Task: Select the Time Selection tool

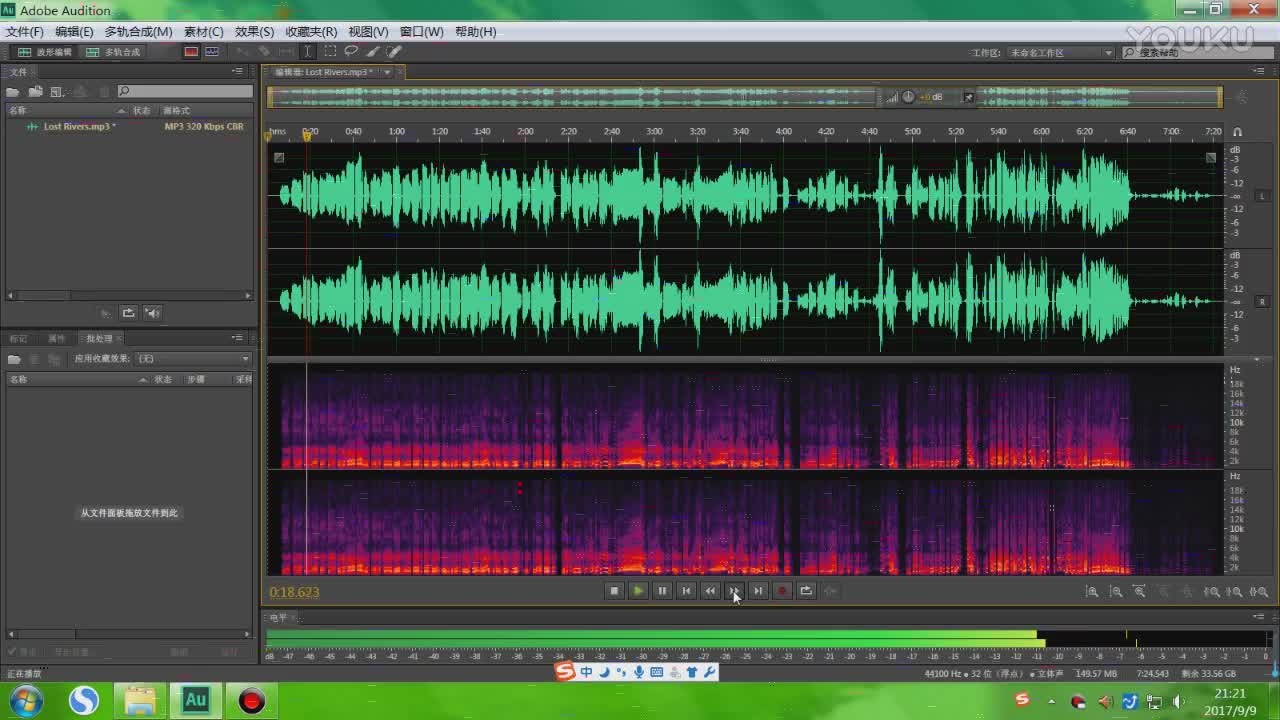Action: pyautogui.click(x=308, y=51)
